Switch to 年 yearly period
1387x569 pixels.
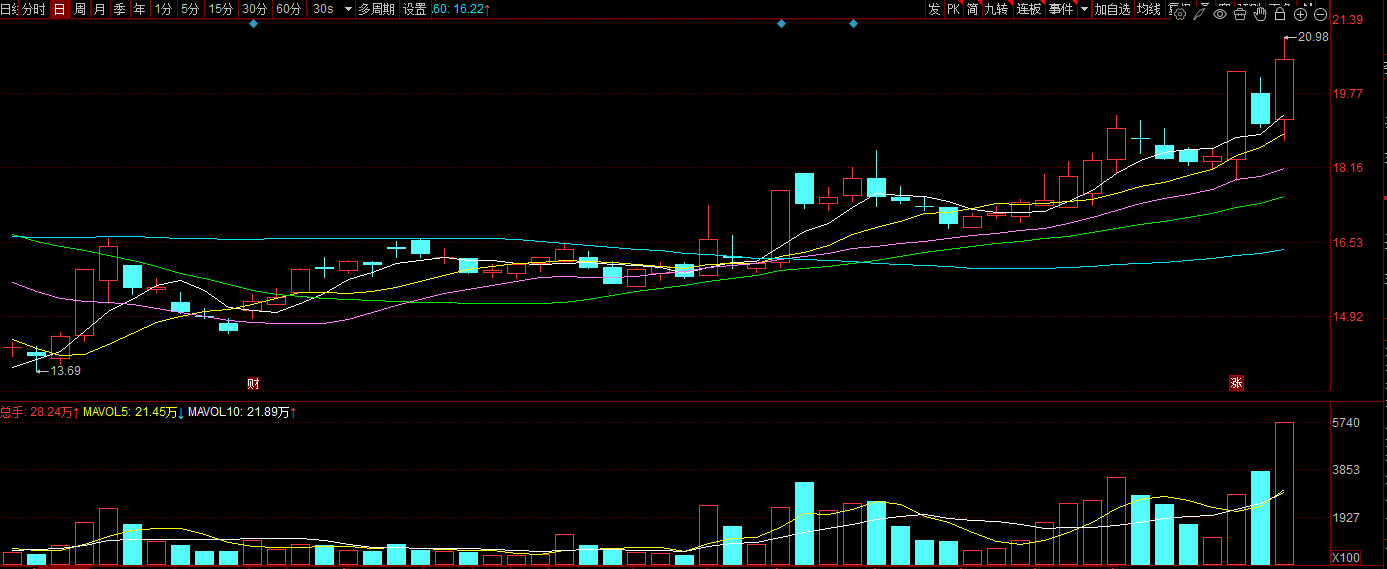[139, 9]
